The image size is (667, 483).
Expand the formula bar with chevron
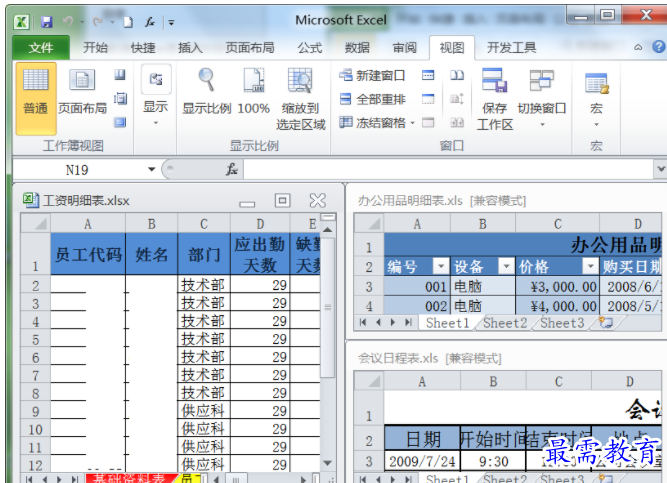click(660, 169)
